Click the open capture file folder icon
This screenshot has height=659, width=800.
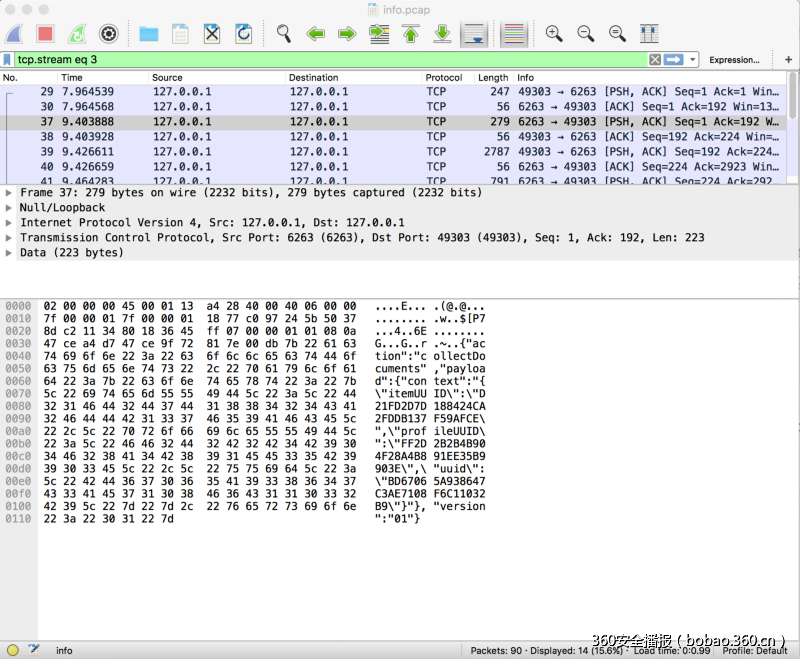click(x=149, y=34)
